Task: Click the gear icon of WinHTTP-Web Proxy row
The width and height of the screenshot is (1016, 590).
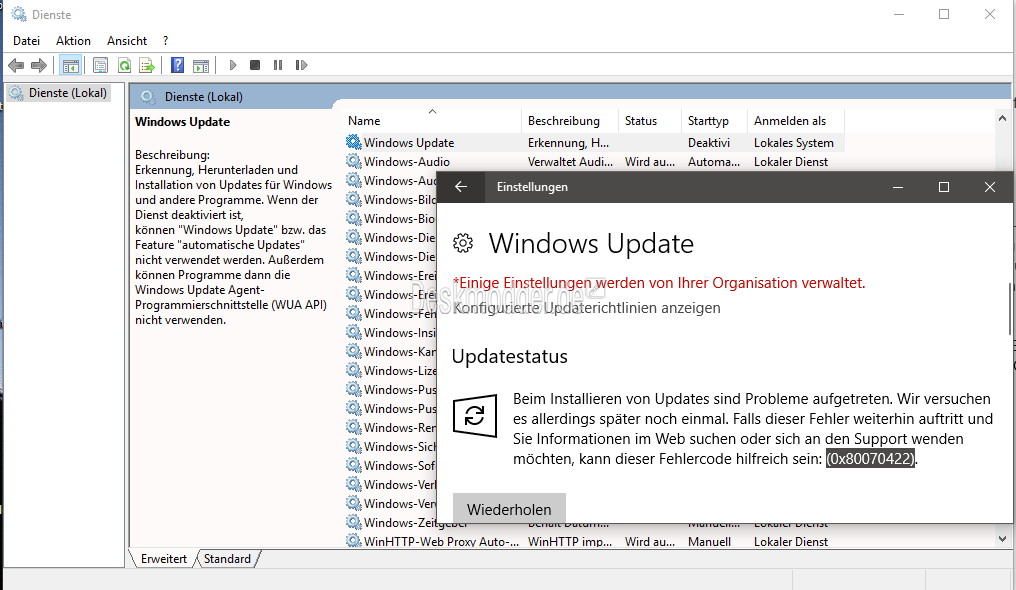Action: point(354,541)
